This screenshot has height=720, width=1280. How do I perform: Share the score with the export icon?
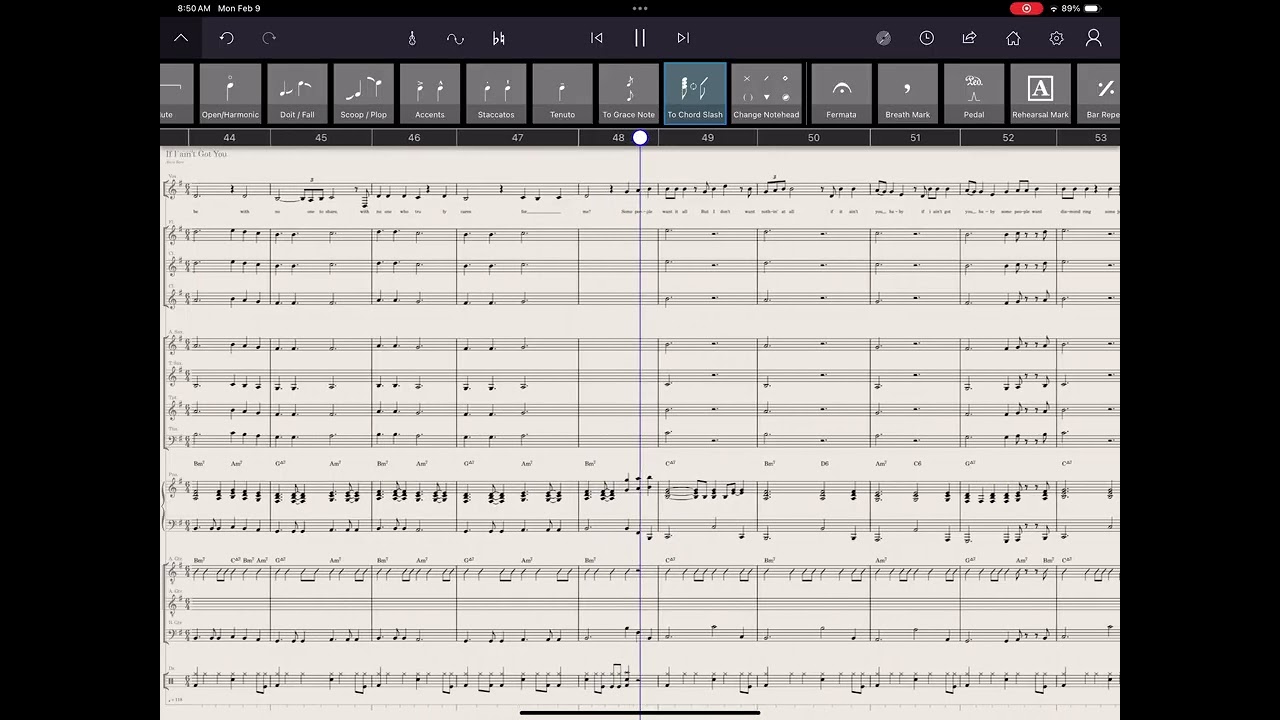pos(969,38)
